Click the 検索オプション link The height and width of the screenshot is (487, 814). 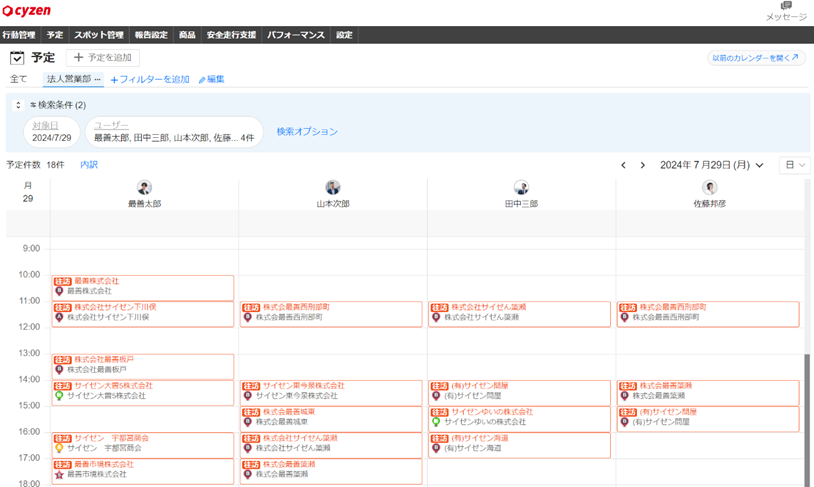pos(307,132)
